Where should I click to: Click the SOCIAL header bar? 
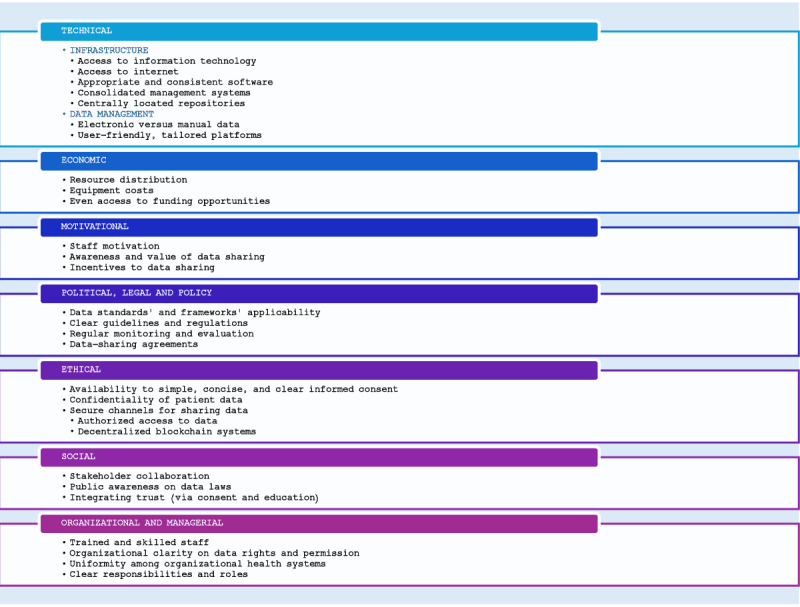click(319, 457)
